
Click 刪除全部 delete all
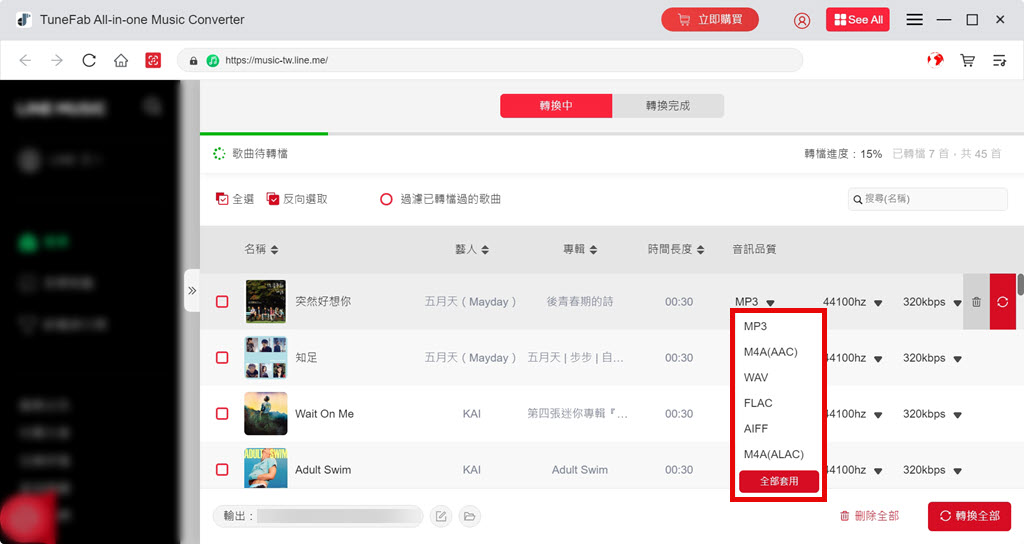click(x=869, y=516)
